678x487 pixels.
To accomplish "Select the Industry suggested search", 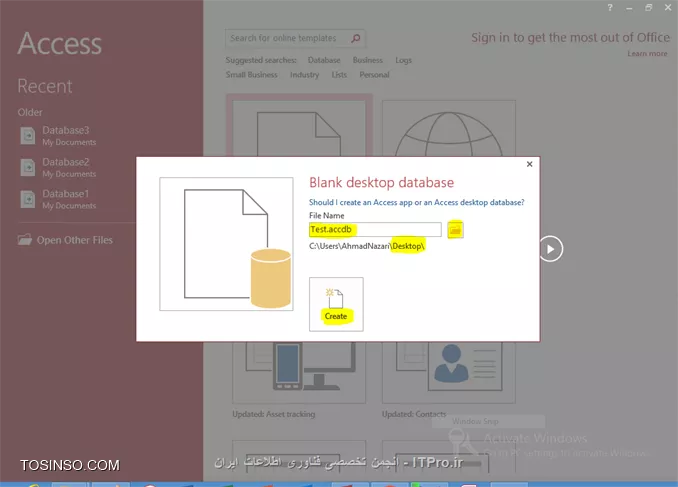I will point(304,74).
